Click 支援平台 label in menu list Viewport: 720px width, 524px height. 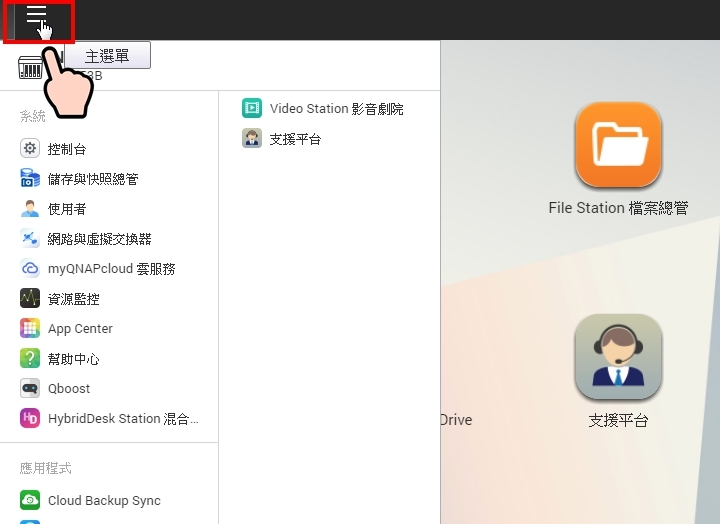point(295,139)
